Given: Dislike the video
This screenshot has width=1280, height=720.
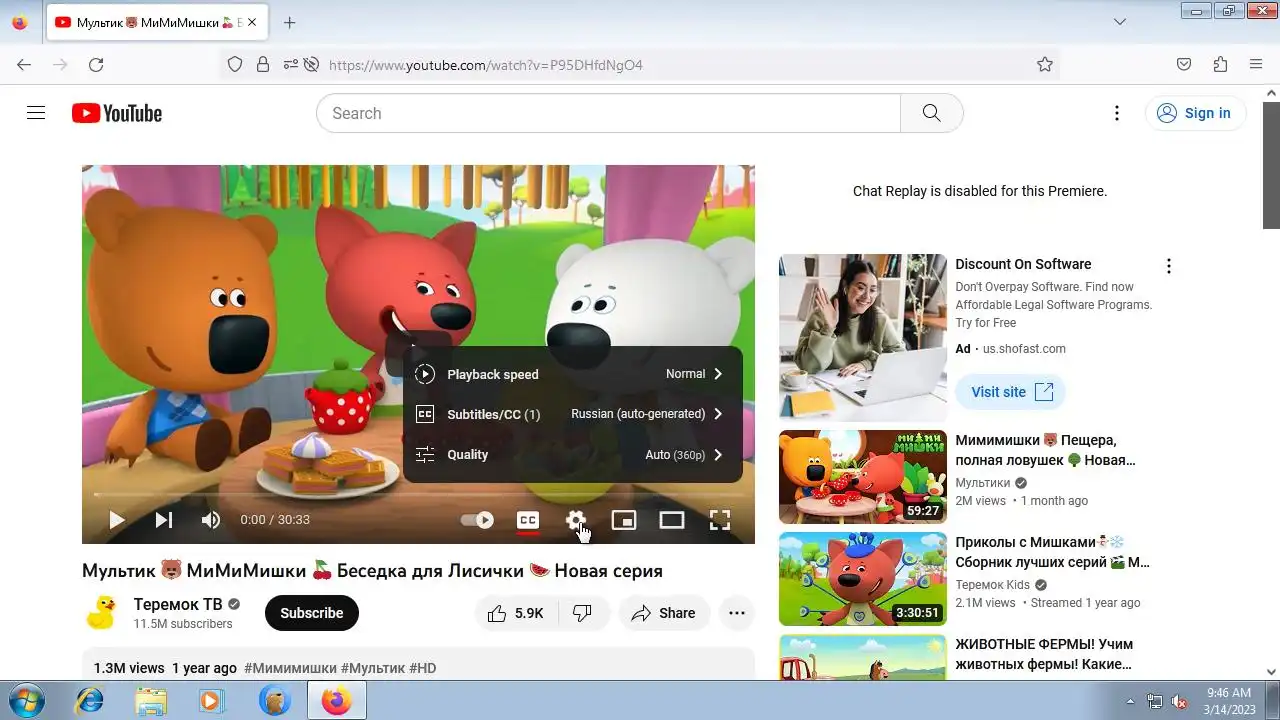Looking at the screenshot, I should pyautogui.click(x=582, y=613).
